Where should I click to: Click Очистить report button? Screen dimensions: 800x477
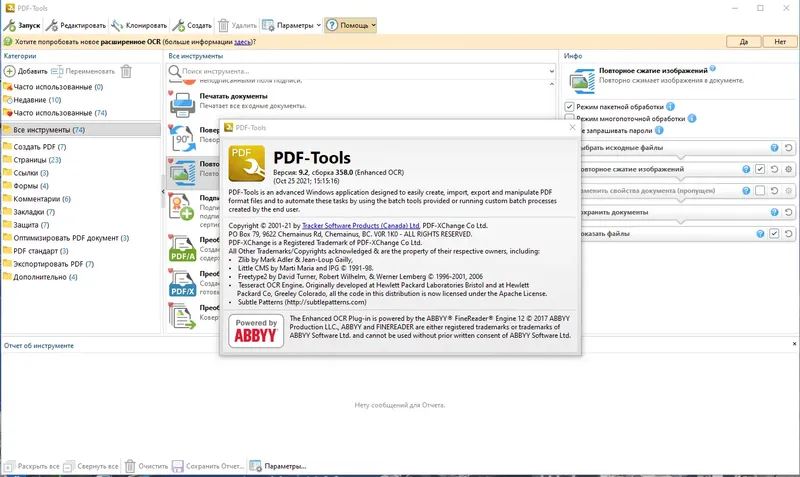coord(146,466)
